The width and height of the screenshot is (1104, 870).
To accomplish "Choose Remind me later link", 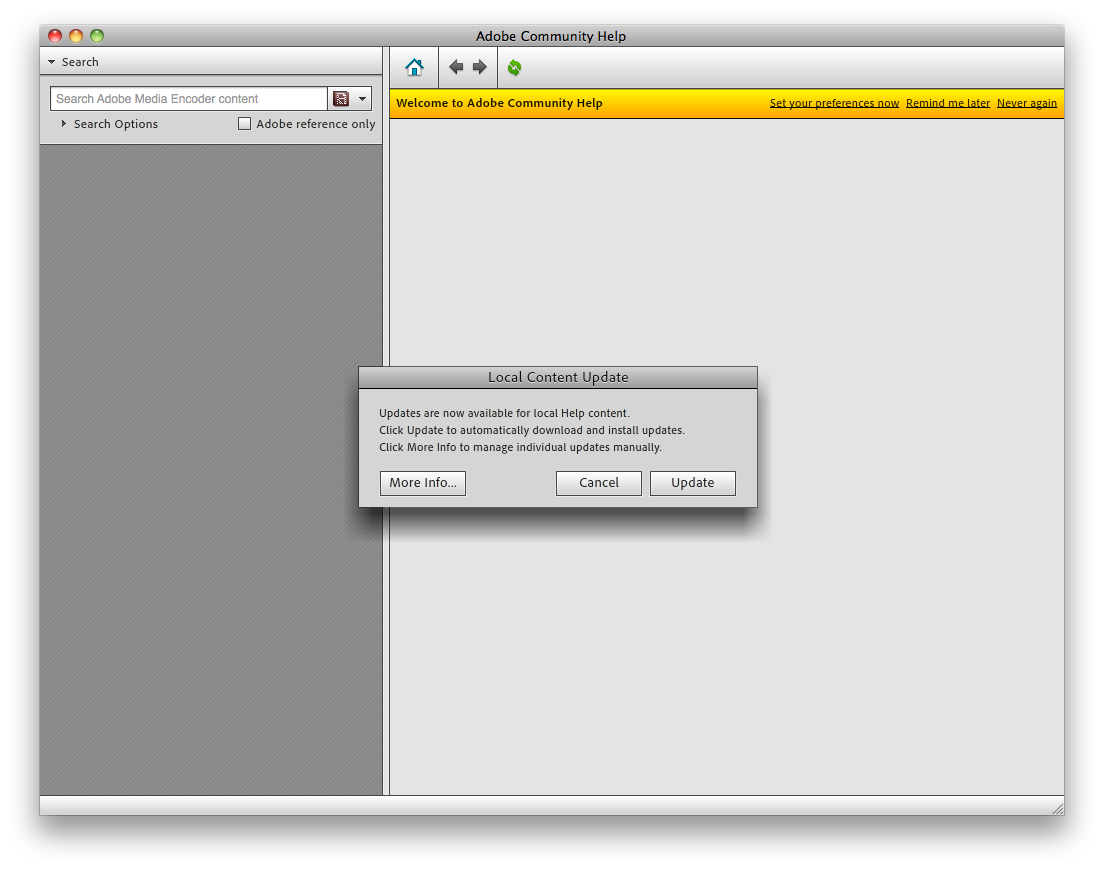I will click(948, 103).
